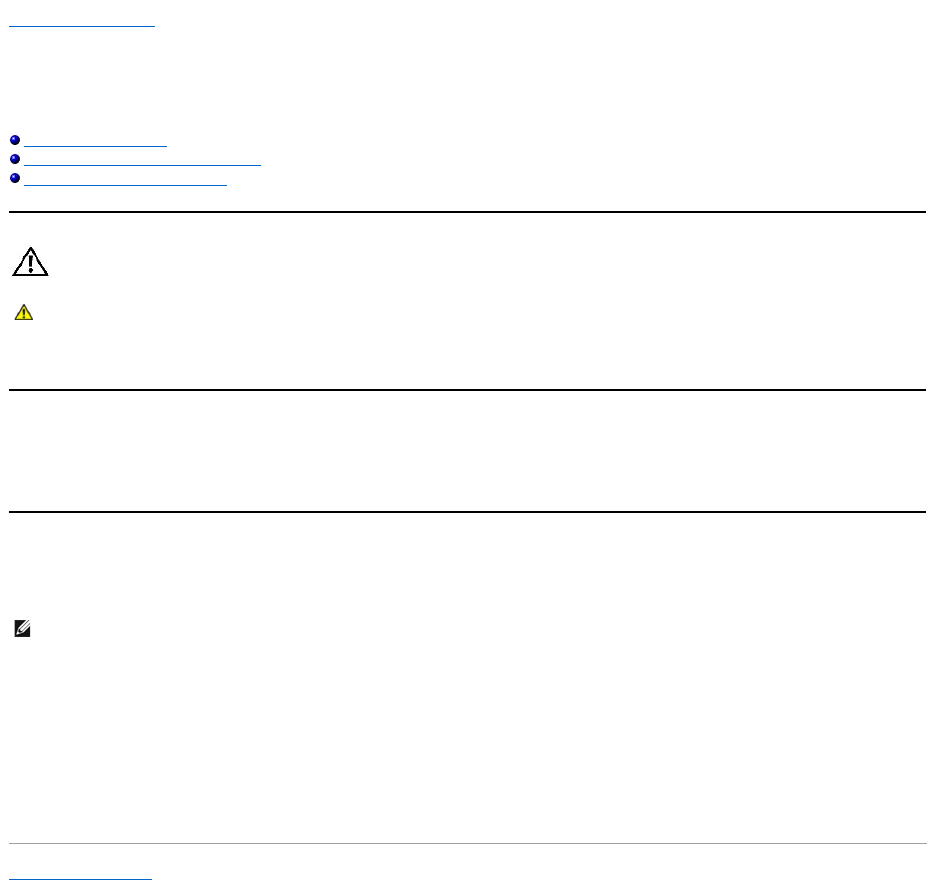
Task: Click the second blue bullet sphere
Action: coord(15,160)
